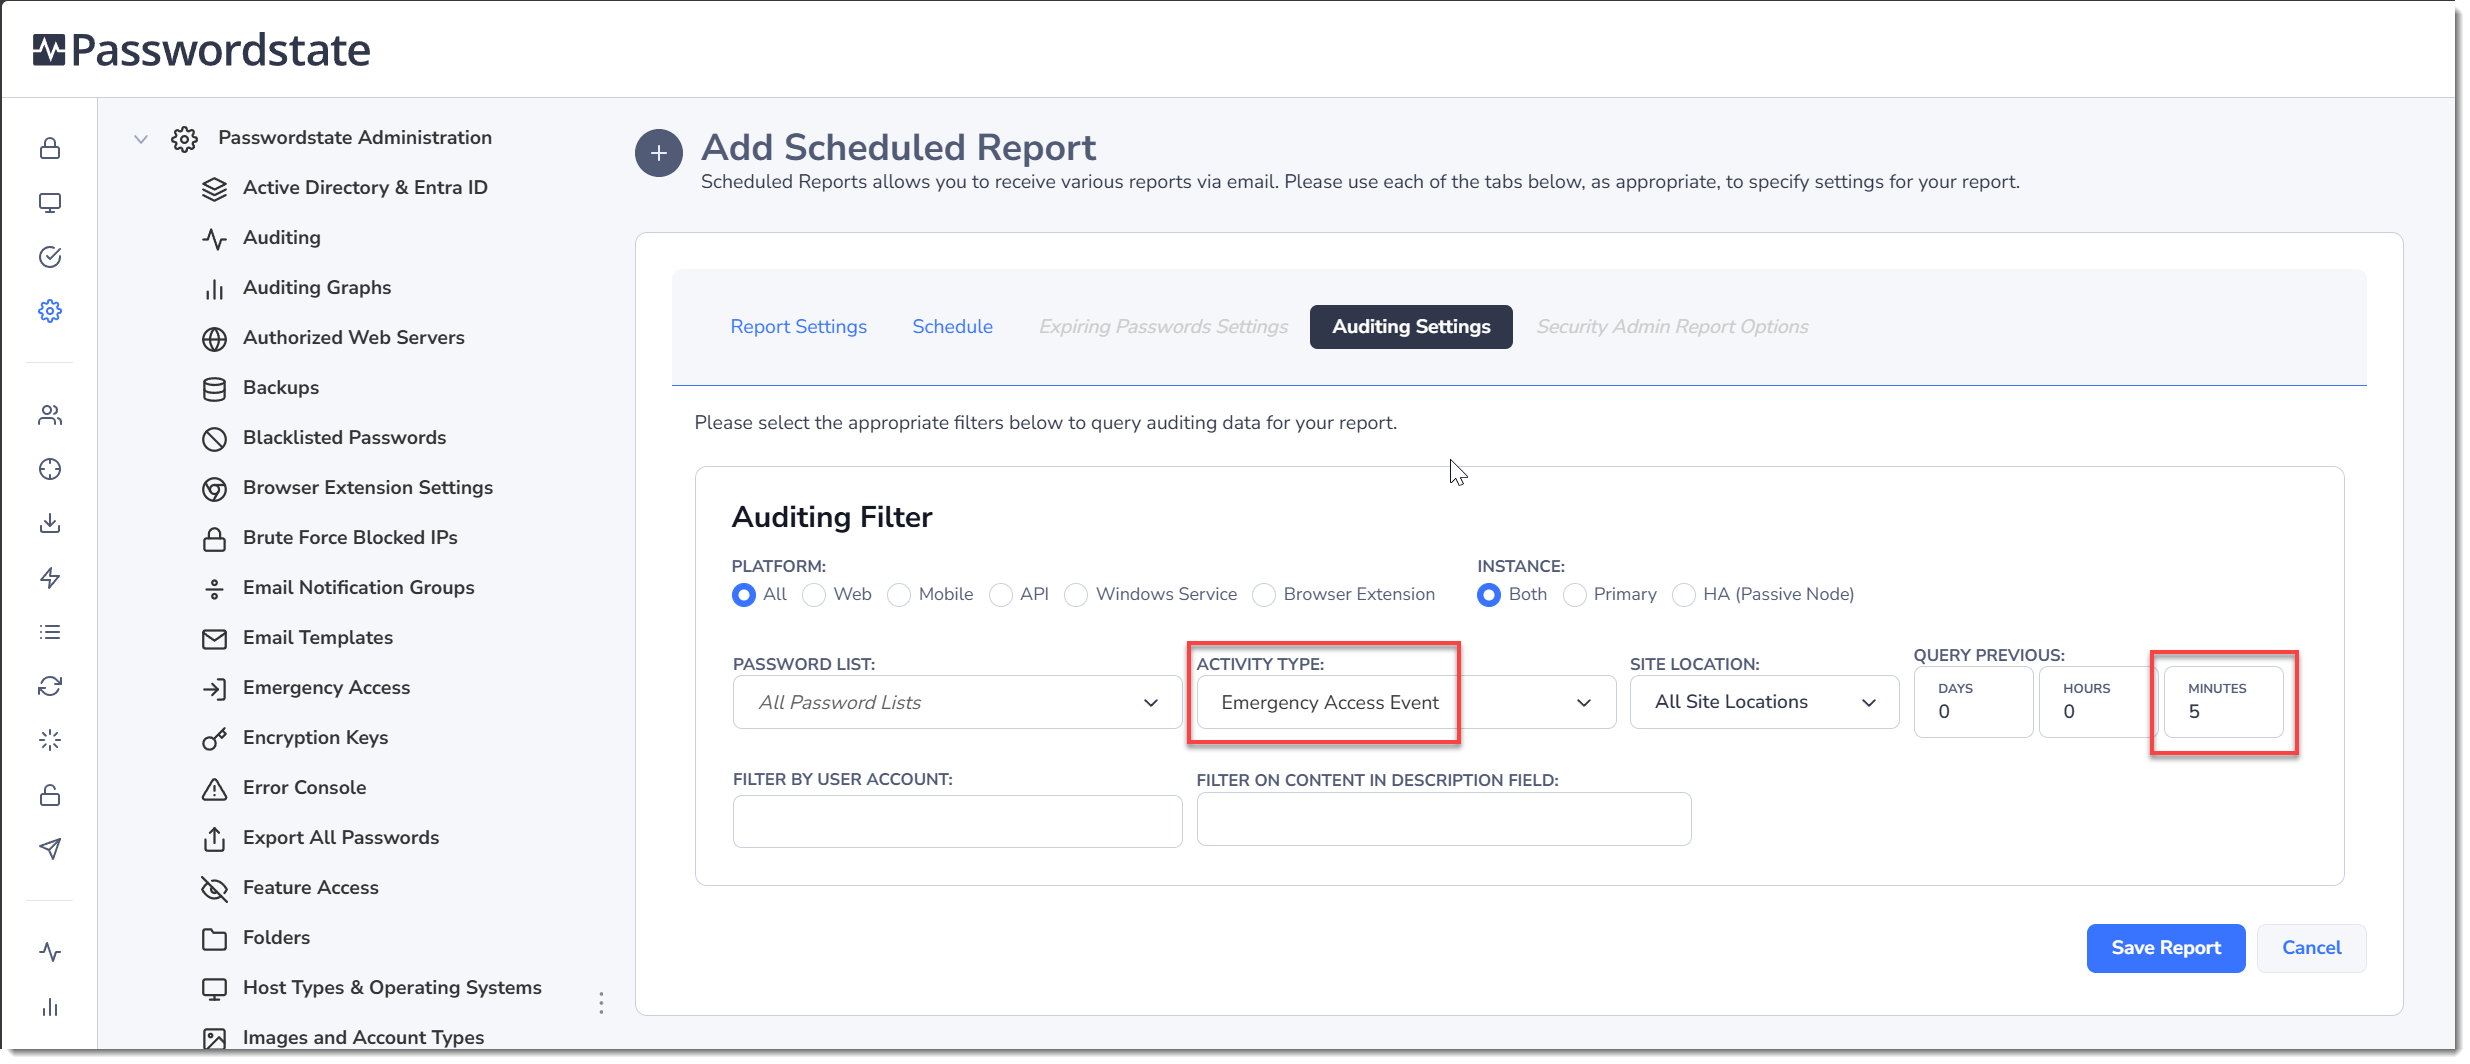Click the lock icon beside Brute Force Blocked IPs
The width and height of the screenshot is (2470, 1064).
[214, 539]
